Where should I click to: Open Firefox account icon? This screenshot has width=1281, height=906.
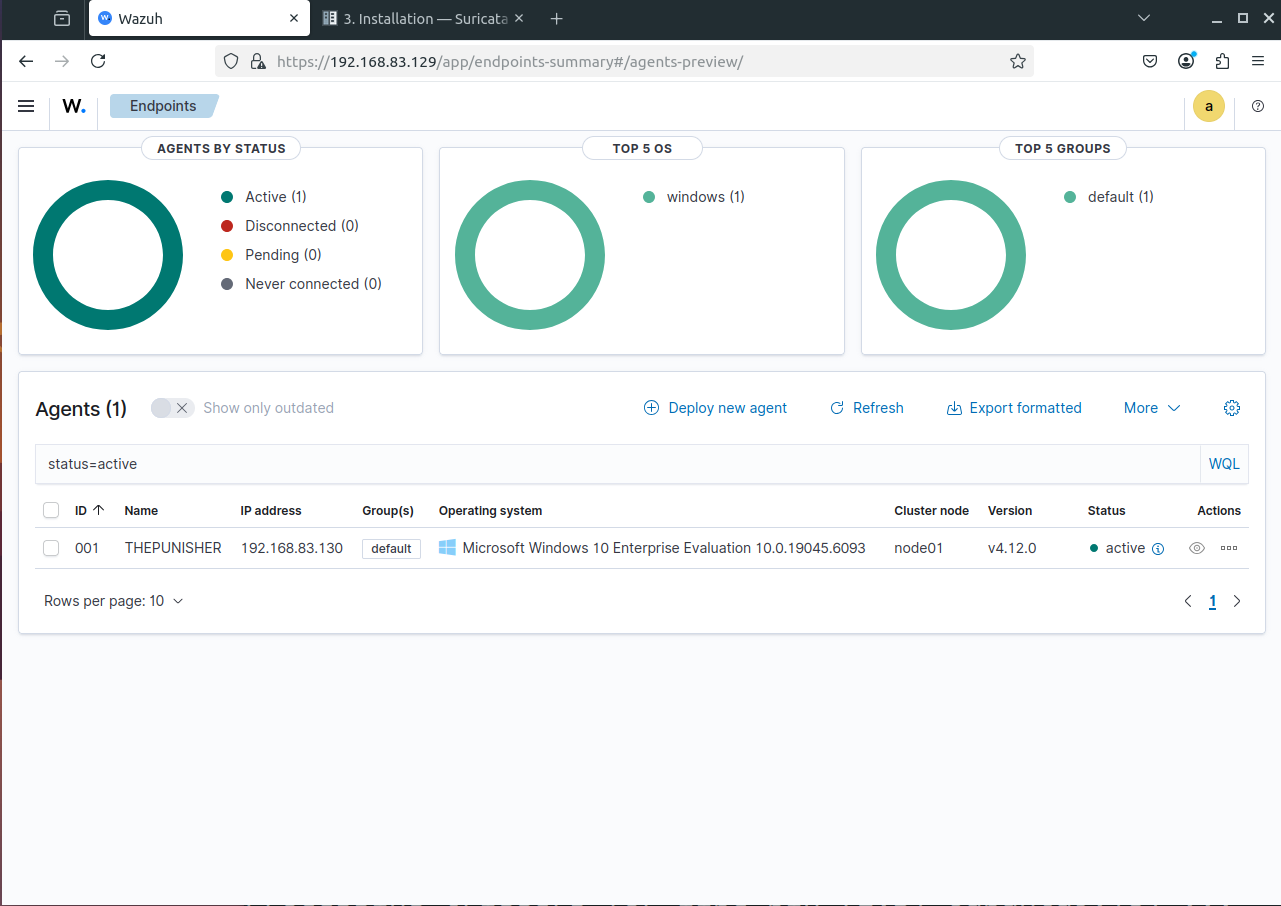(x=1186, y=61)
